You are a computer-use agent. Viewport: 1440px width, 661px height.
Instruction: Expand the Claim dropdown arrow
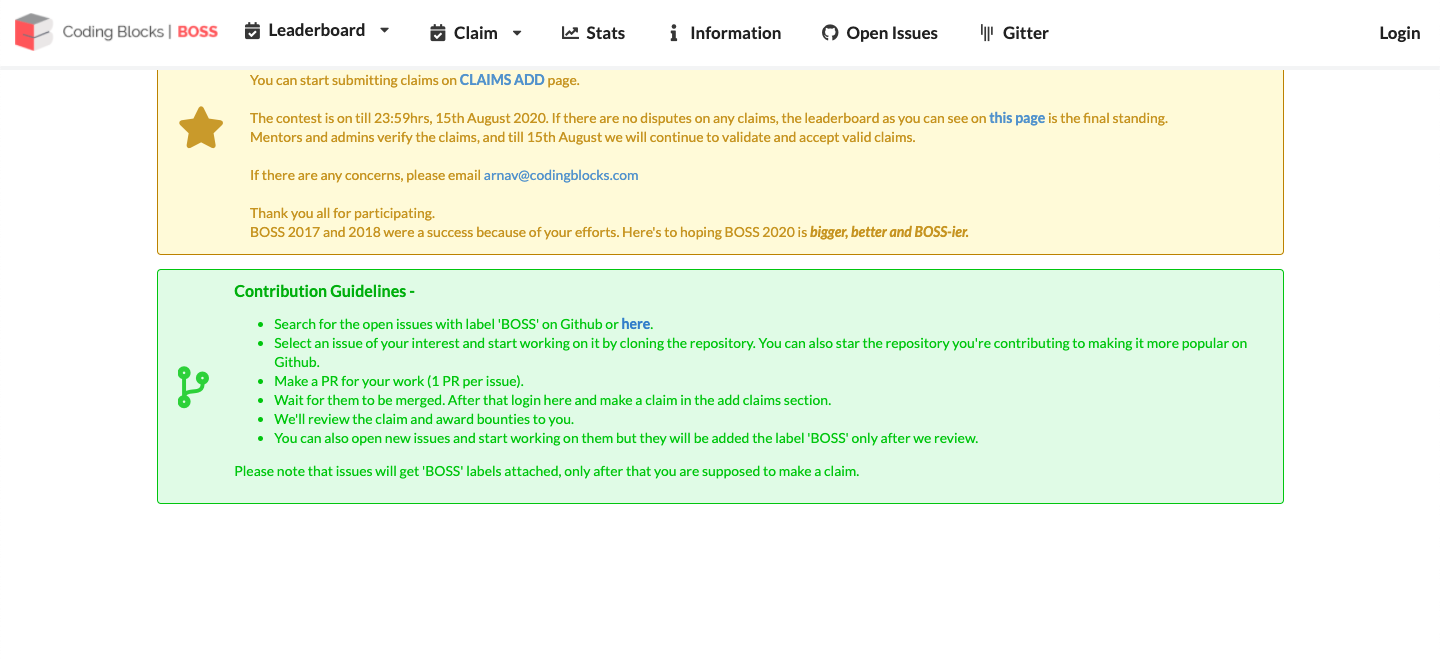pos(517,33)
